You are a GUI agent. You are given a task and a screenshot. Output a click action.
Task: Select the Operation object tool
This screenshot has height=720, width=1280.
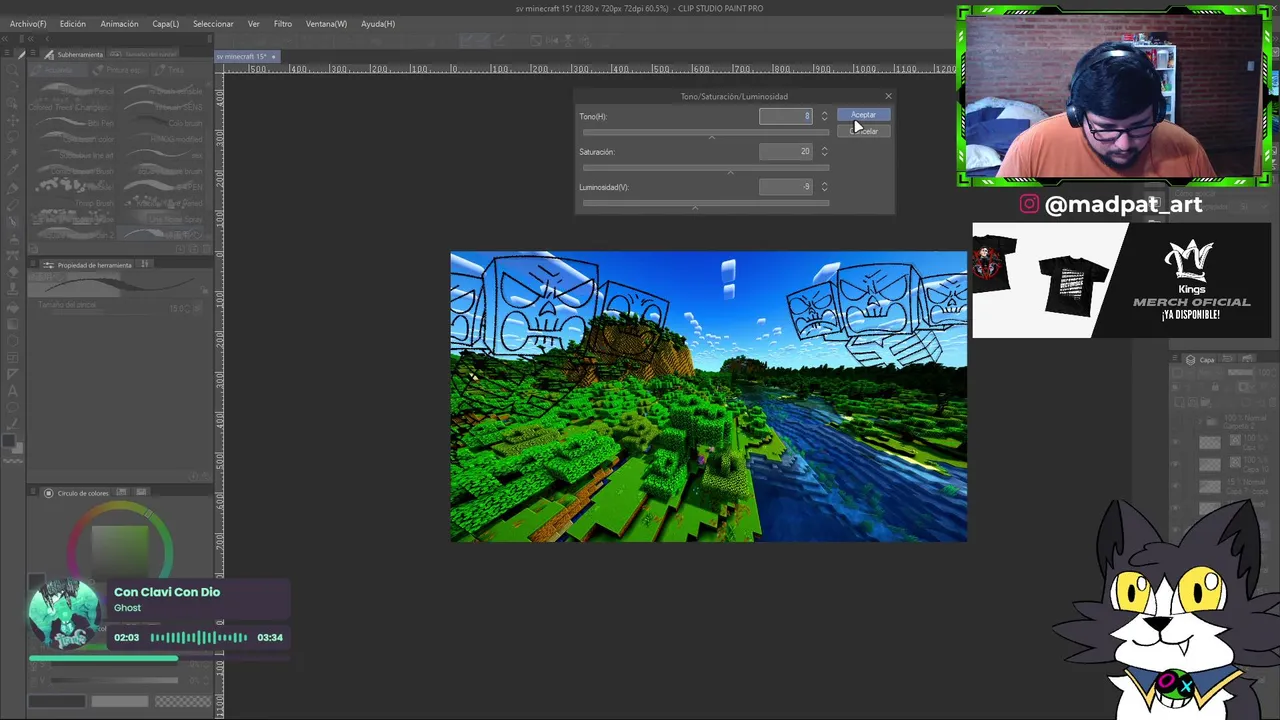pyautogui.click(x=12, y=104)
